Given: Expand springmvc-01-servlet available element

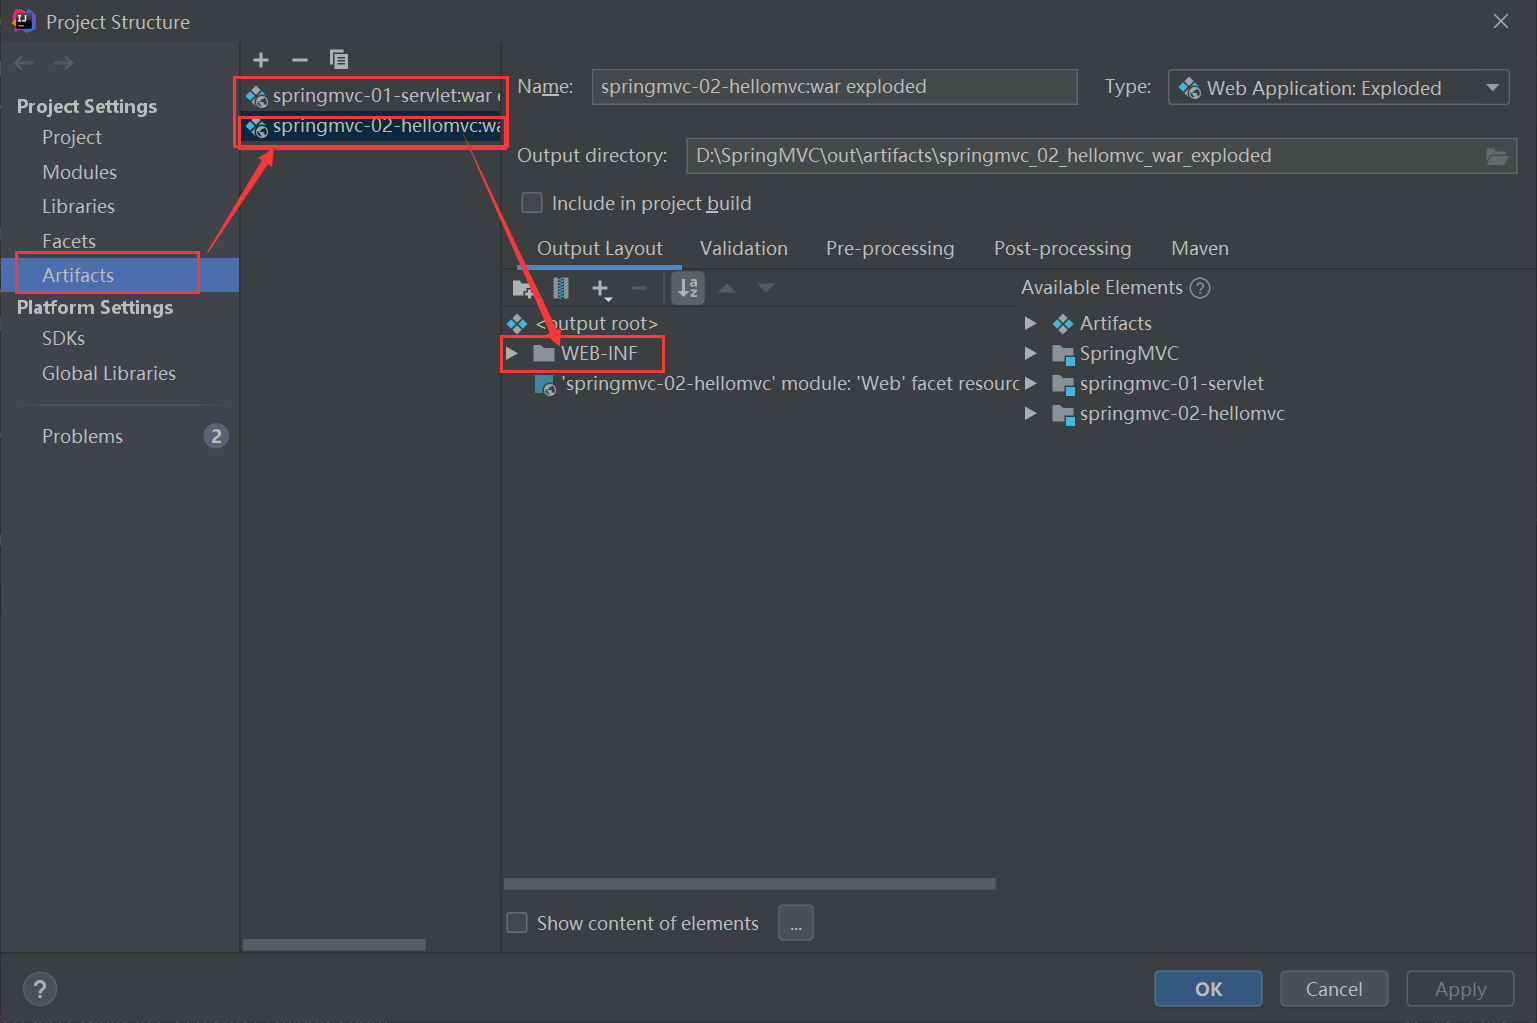Looking at the screenshot, I should (1030, 383).
